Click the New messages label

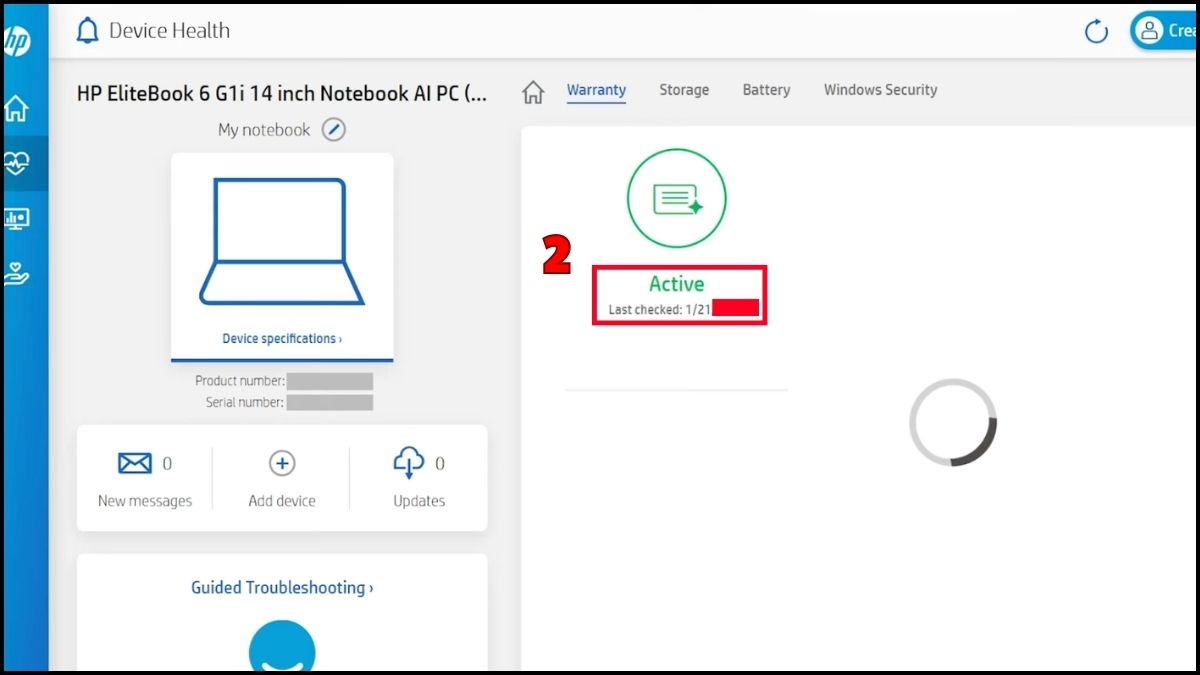coord(145,501)
